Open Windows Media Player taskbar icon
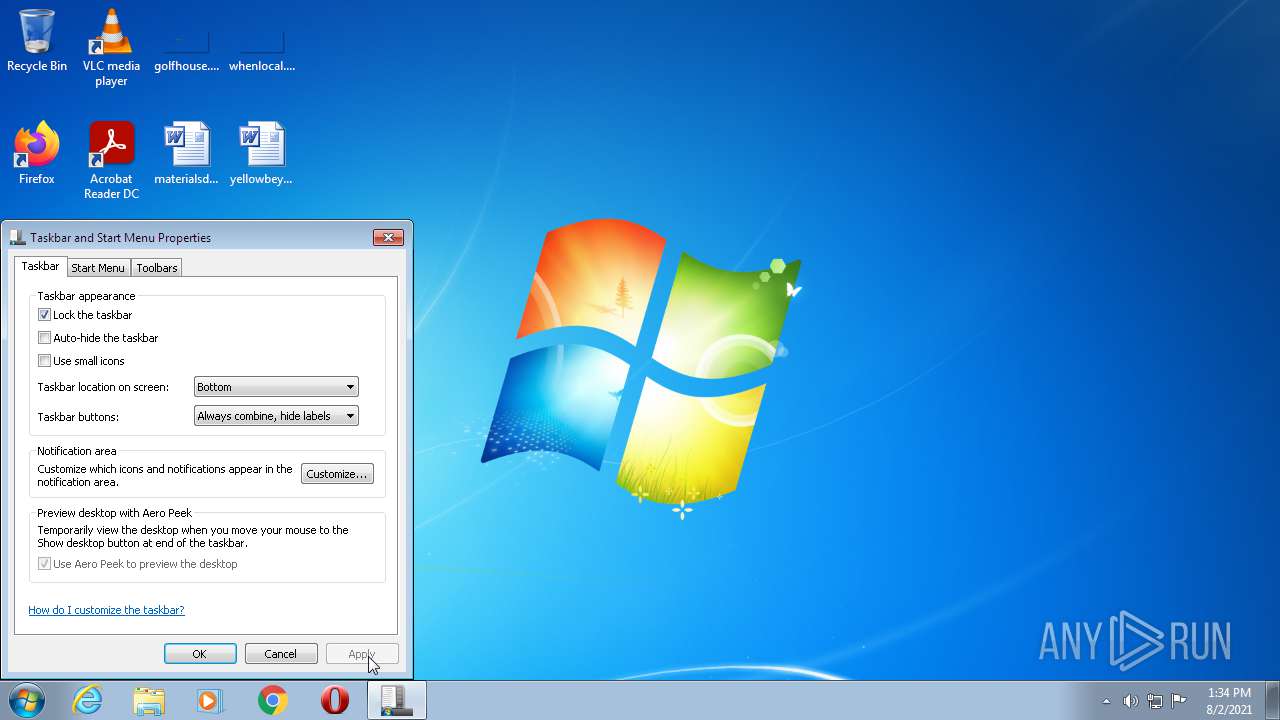Viewport: 1280px width, 720px height. pos(210,700)
